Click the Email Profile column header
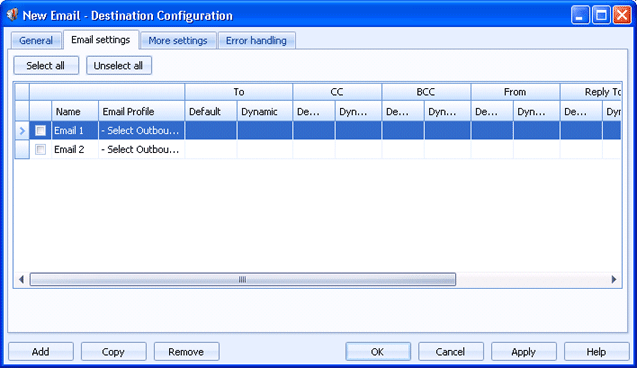The height and width of the screenshot is (368, 637). tap(141, 111)
